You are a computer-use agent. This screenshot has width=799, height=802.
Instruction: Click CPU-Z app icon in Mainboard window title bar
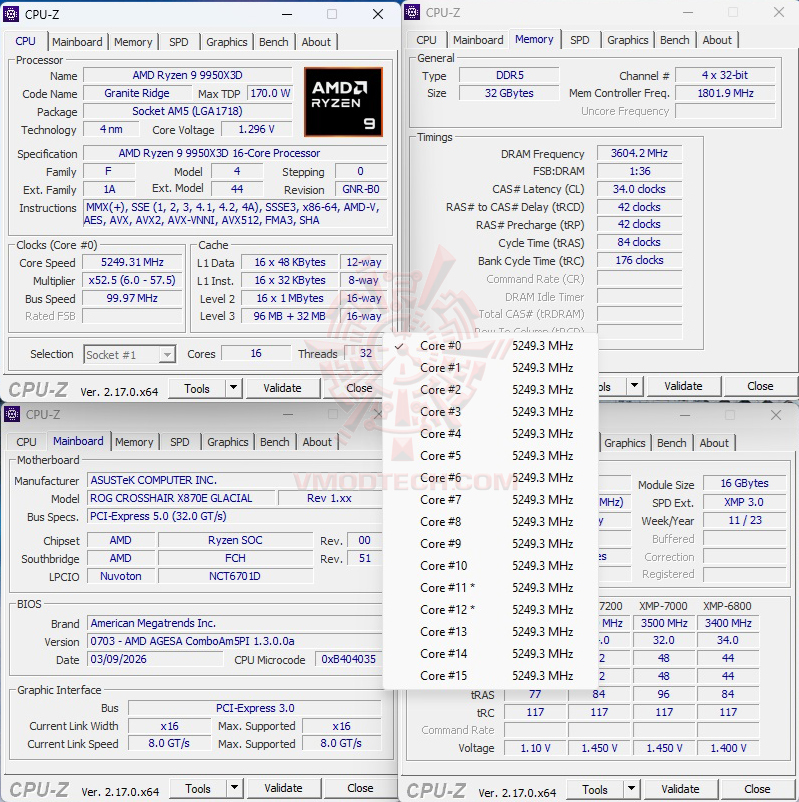click(x=12, y=414)
